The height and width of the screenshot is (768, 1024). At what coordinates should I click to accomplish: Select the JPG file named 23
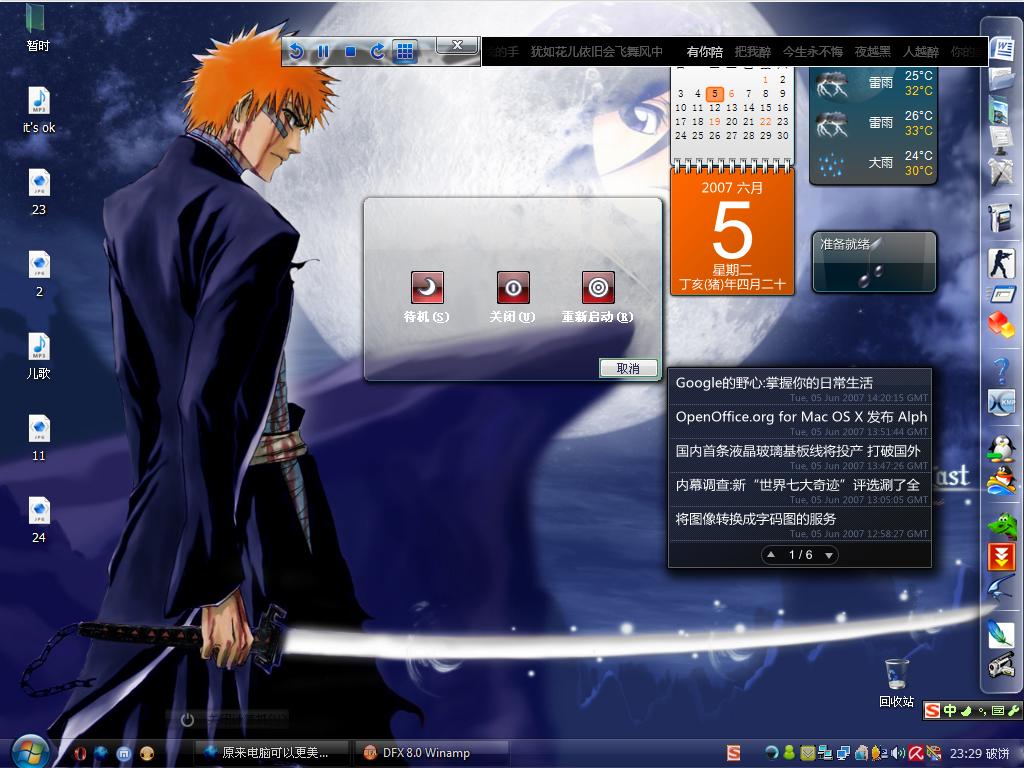(39, 193)
